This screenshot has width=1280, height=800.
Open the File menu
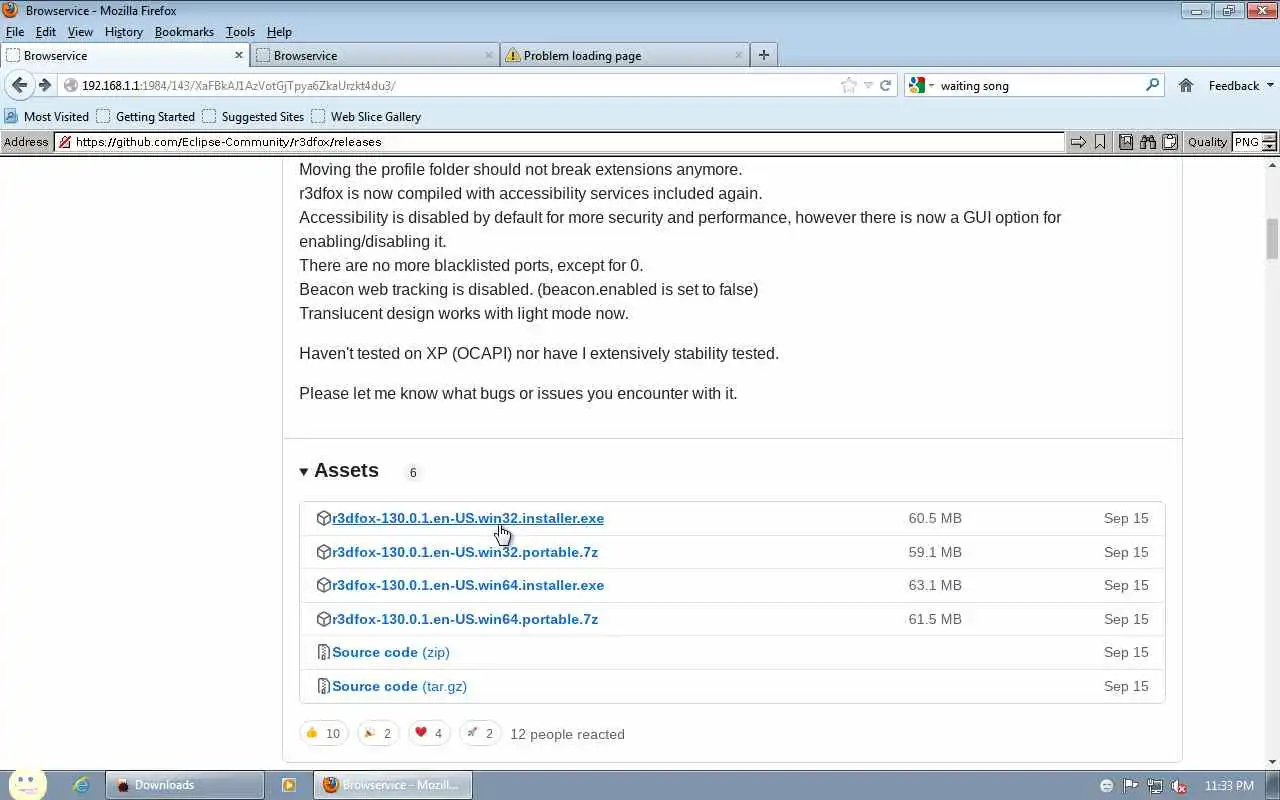click(x=15, y=32)
